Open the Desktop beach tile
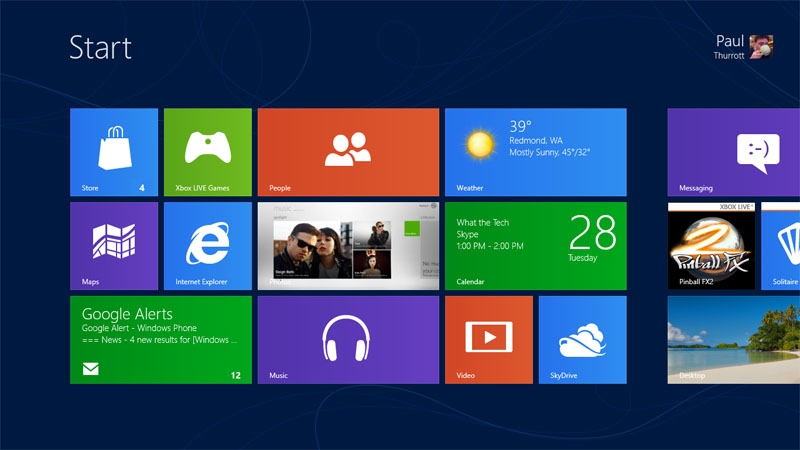This screenshot has height=450, width=800. [x=733, y=340]
